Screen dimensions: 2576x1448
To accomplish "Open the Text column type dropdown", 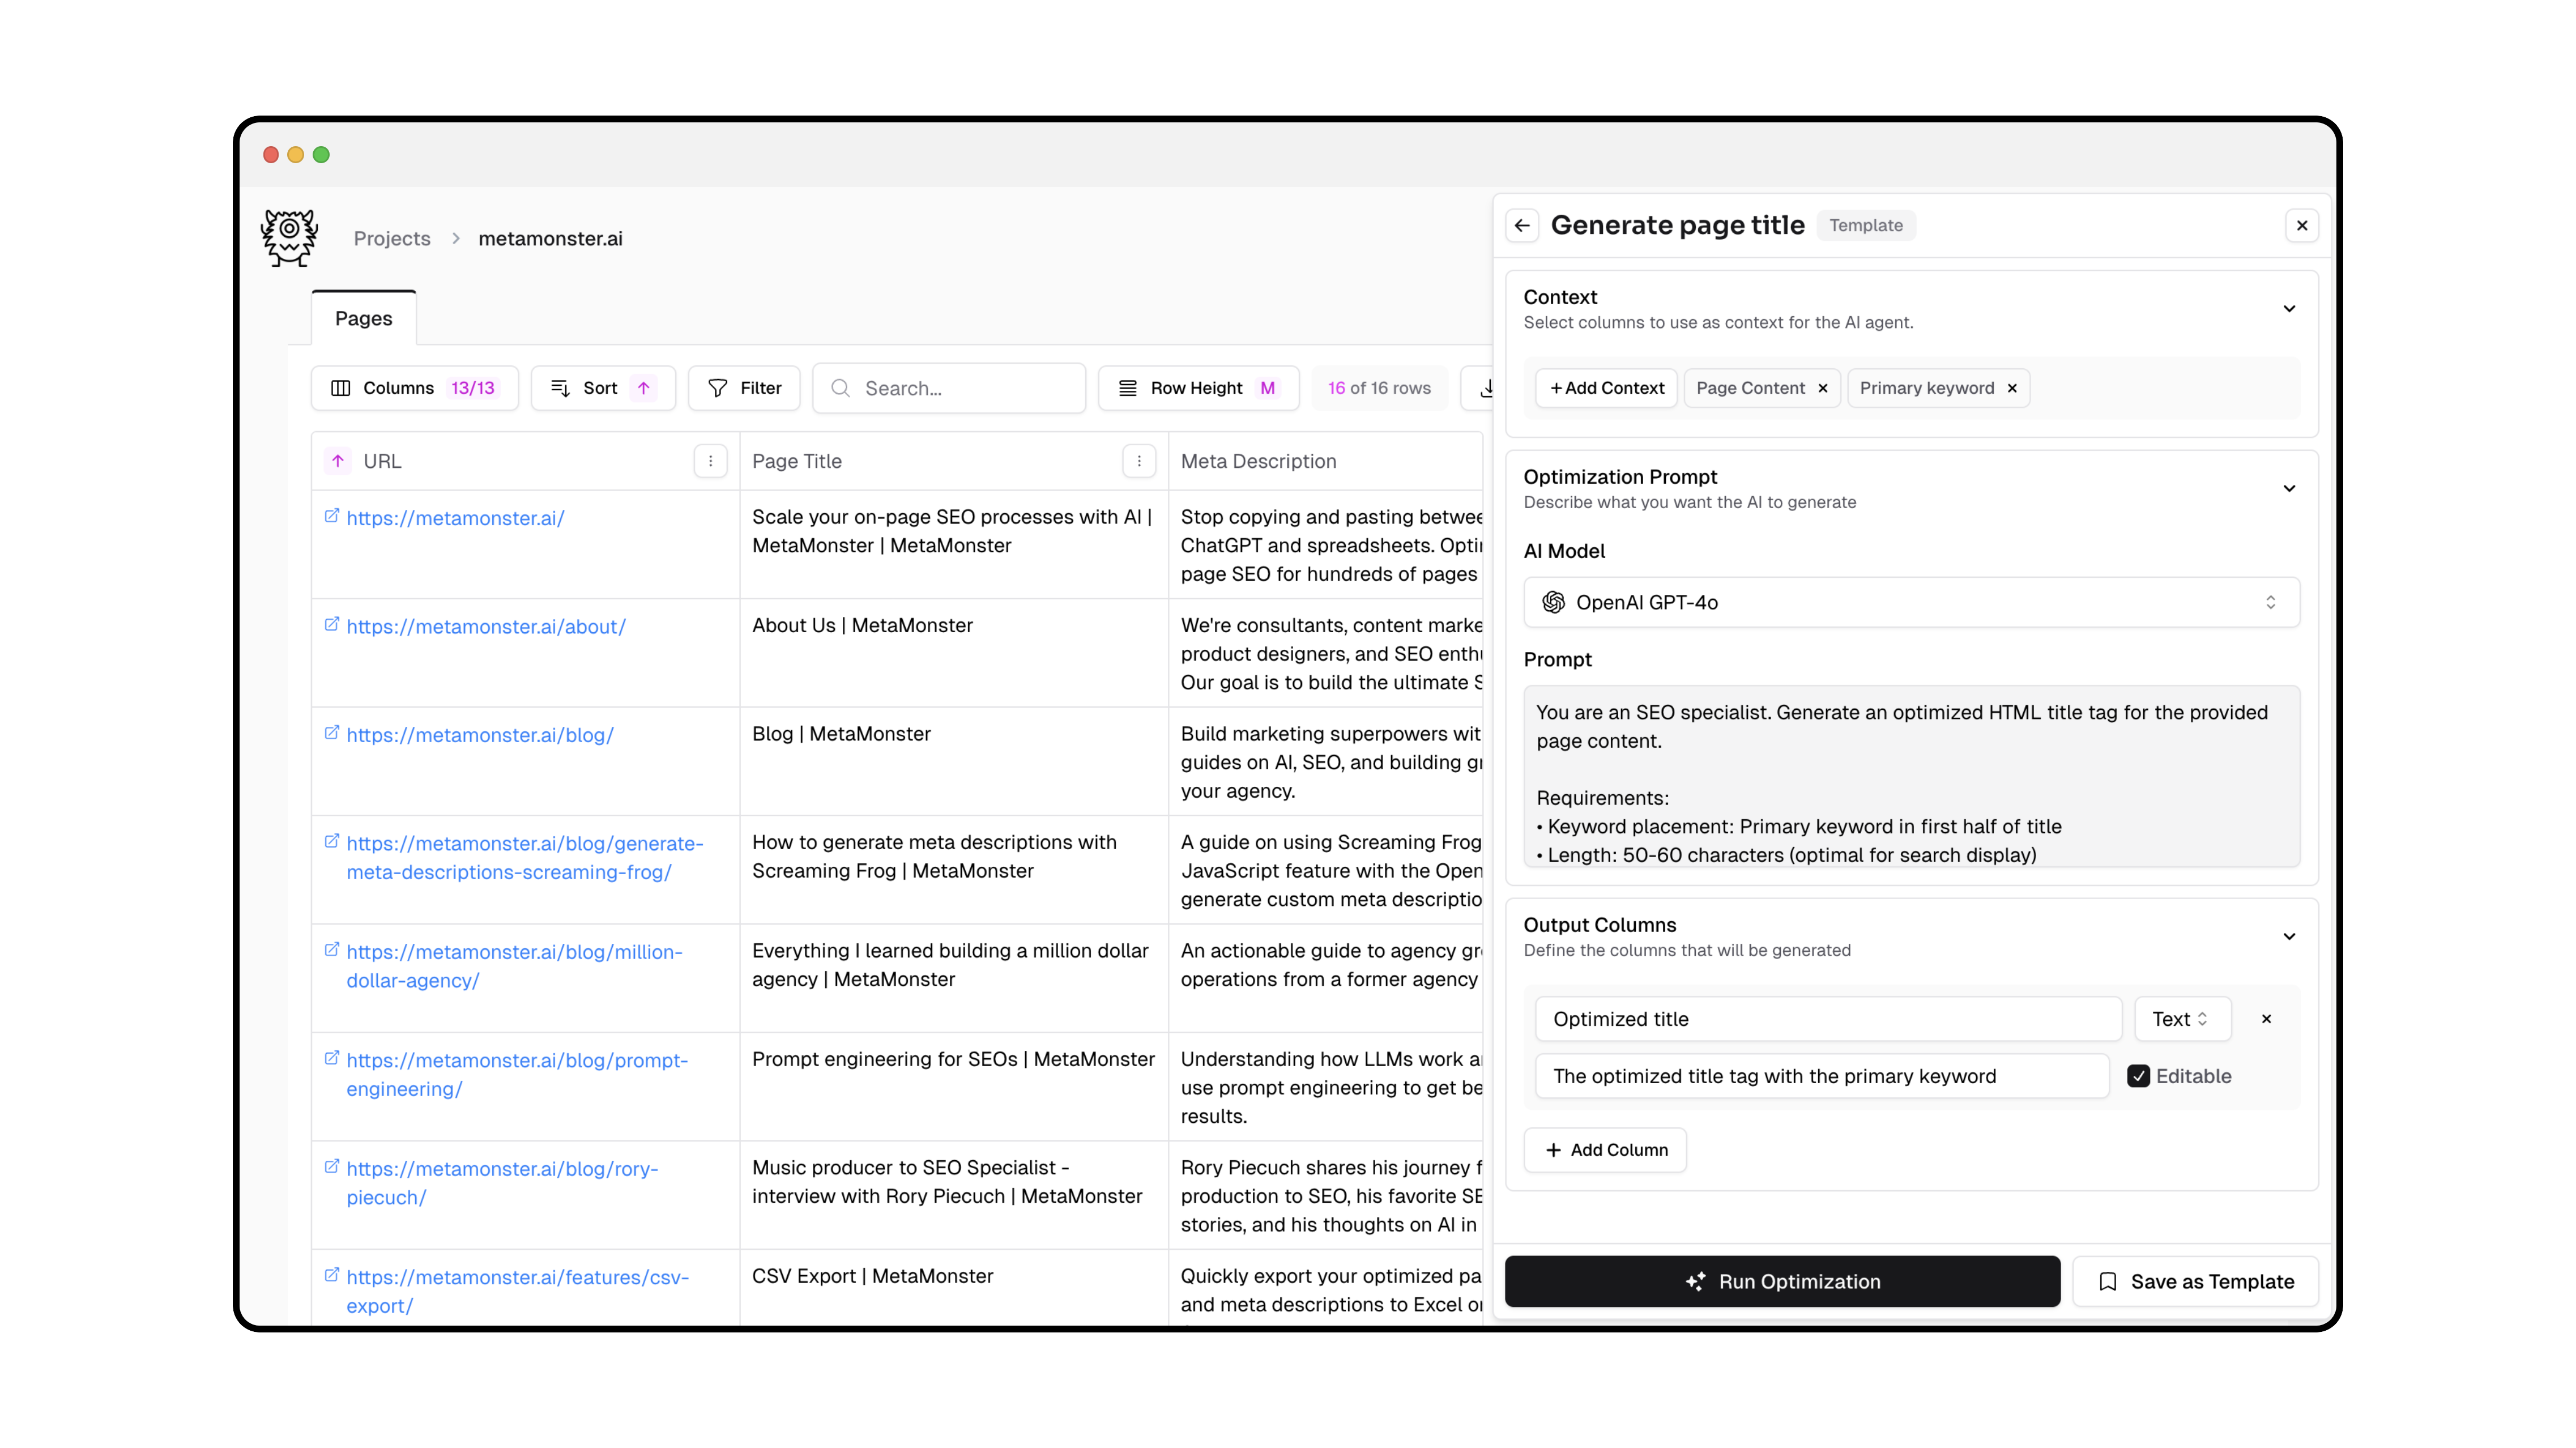I will point(2182,1019).
